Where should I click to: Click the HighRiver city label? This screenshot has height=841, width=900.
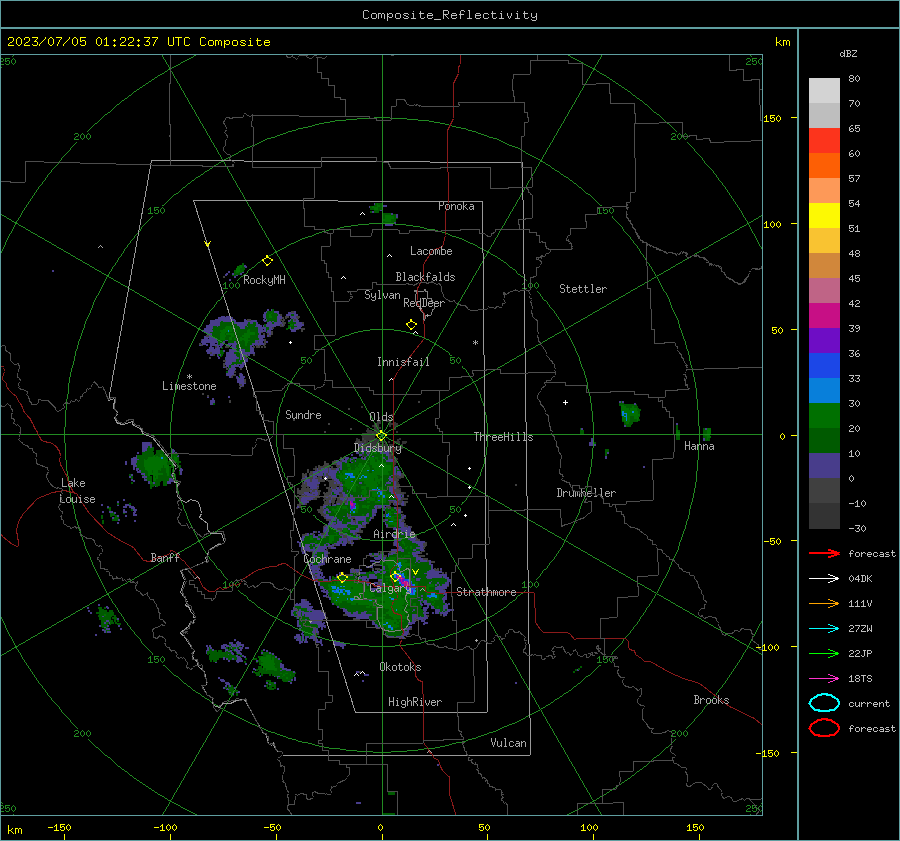[415, 702]
